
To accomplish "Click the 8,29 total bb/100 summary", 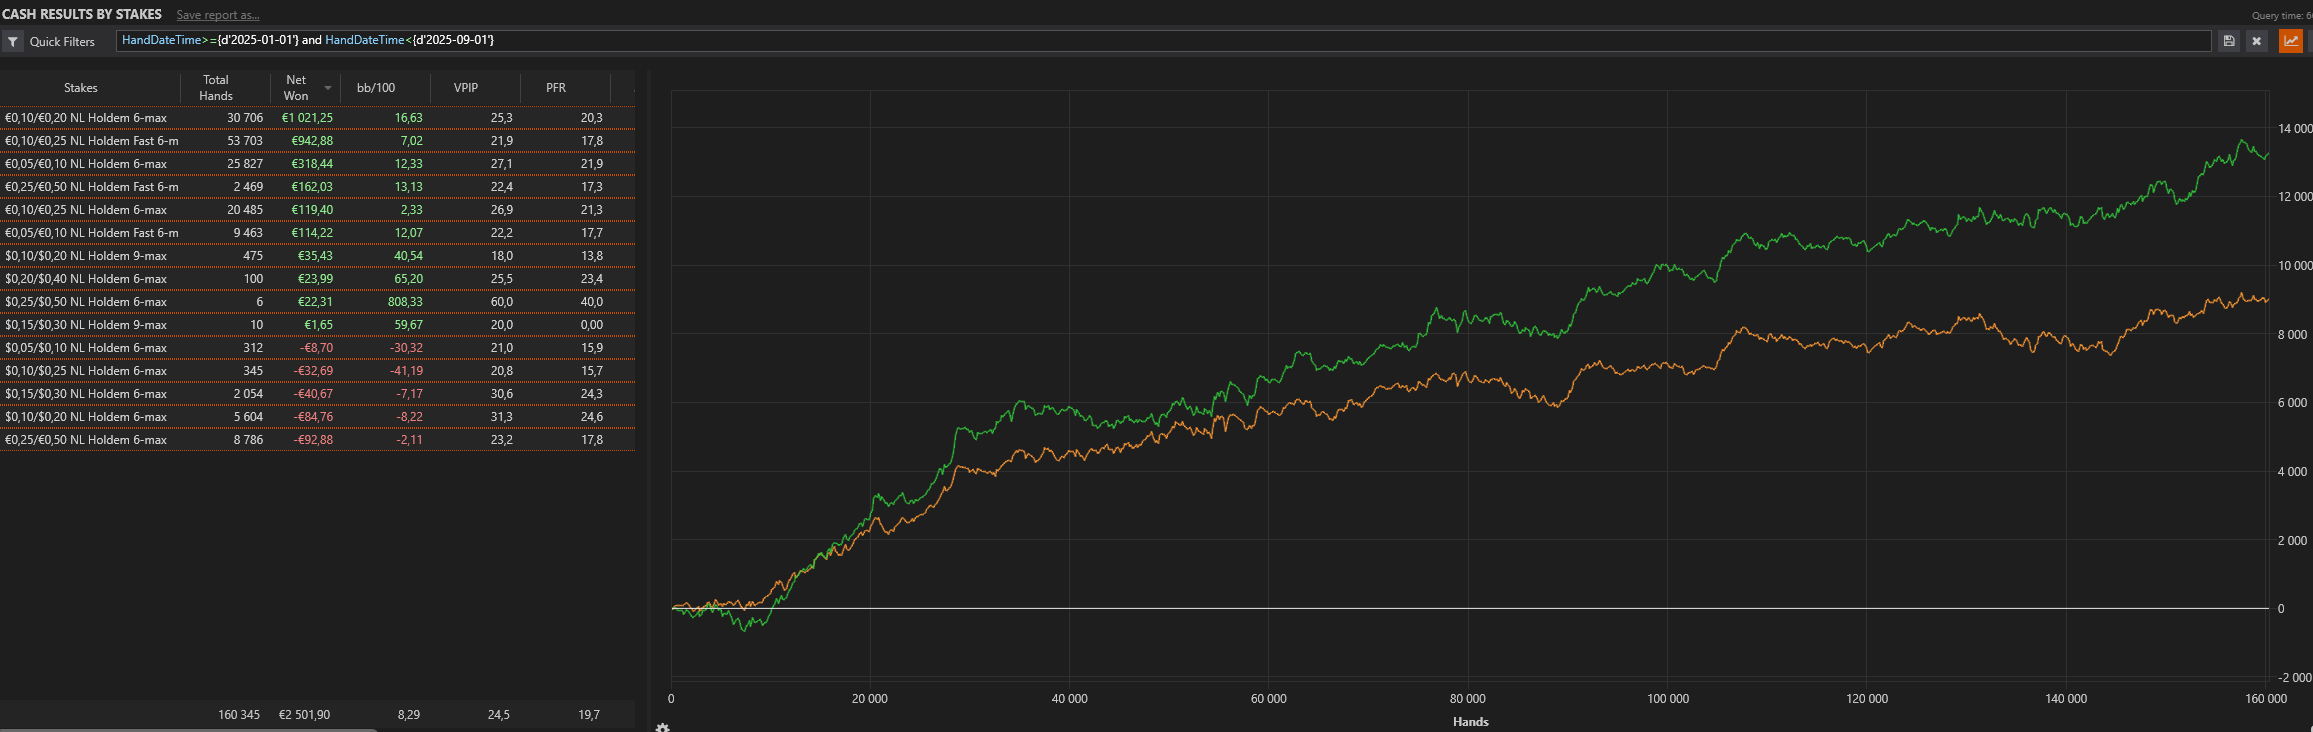I will point(409,715).
